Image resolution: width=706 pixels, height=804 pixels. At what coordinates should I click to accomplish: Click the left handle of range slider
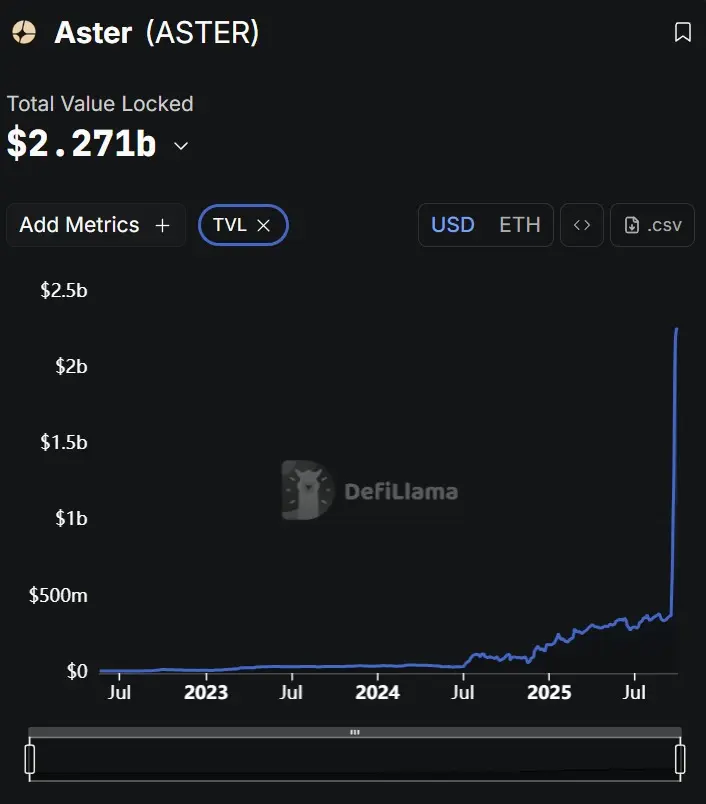(x=30, y=760)
